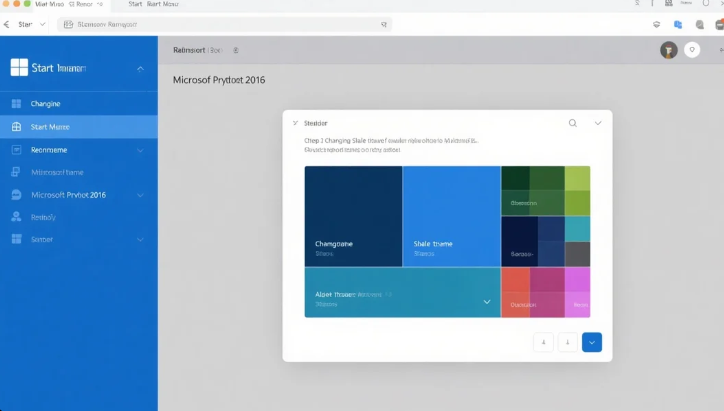
Task: Collapse the Steider dialog left chevron
Action: click(295, 123)
